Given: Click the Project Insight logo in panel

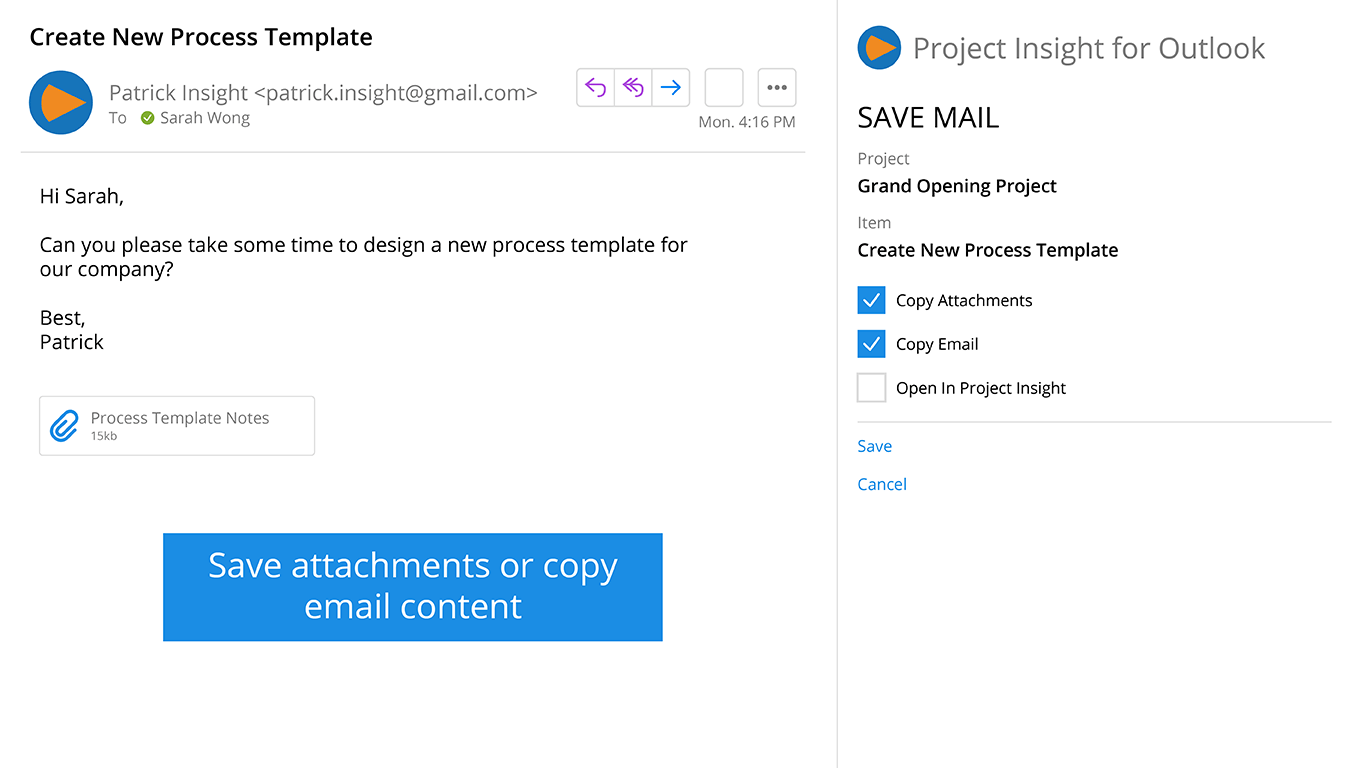Looking at the screenshot, I should pos(879,48).
